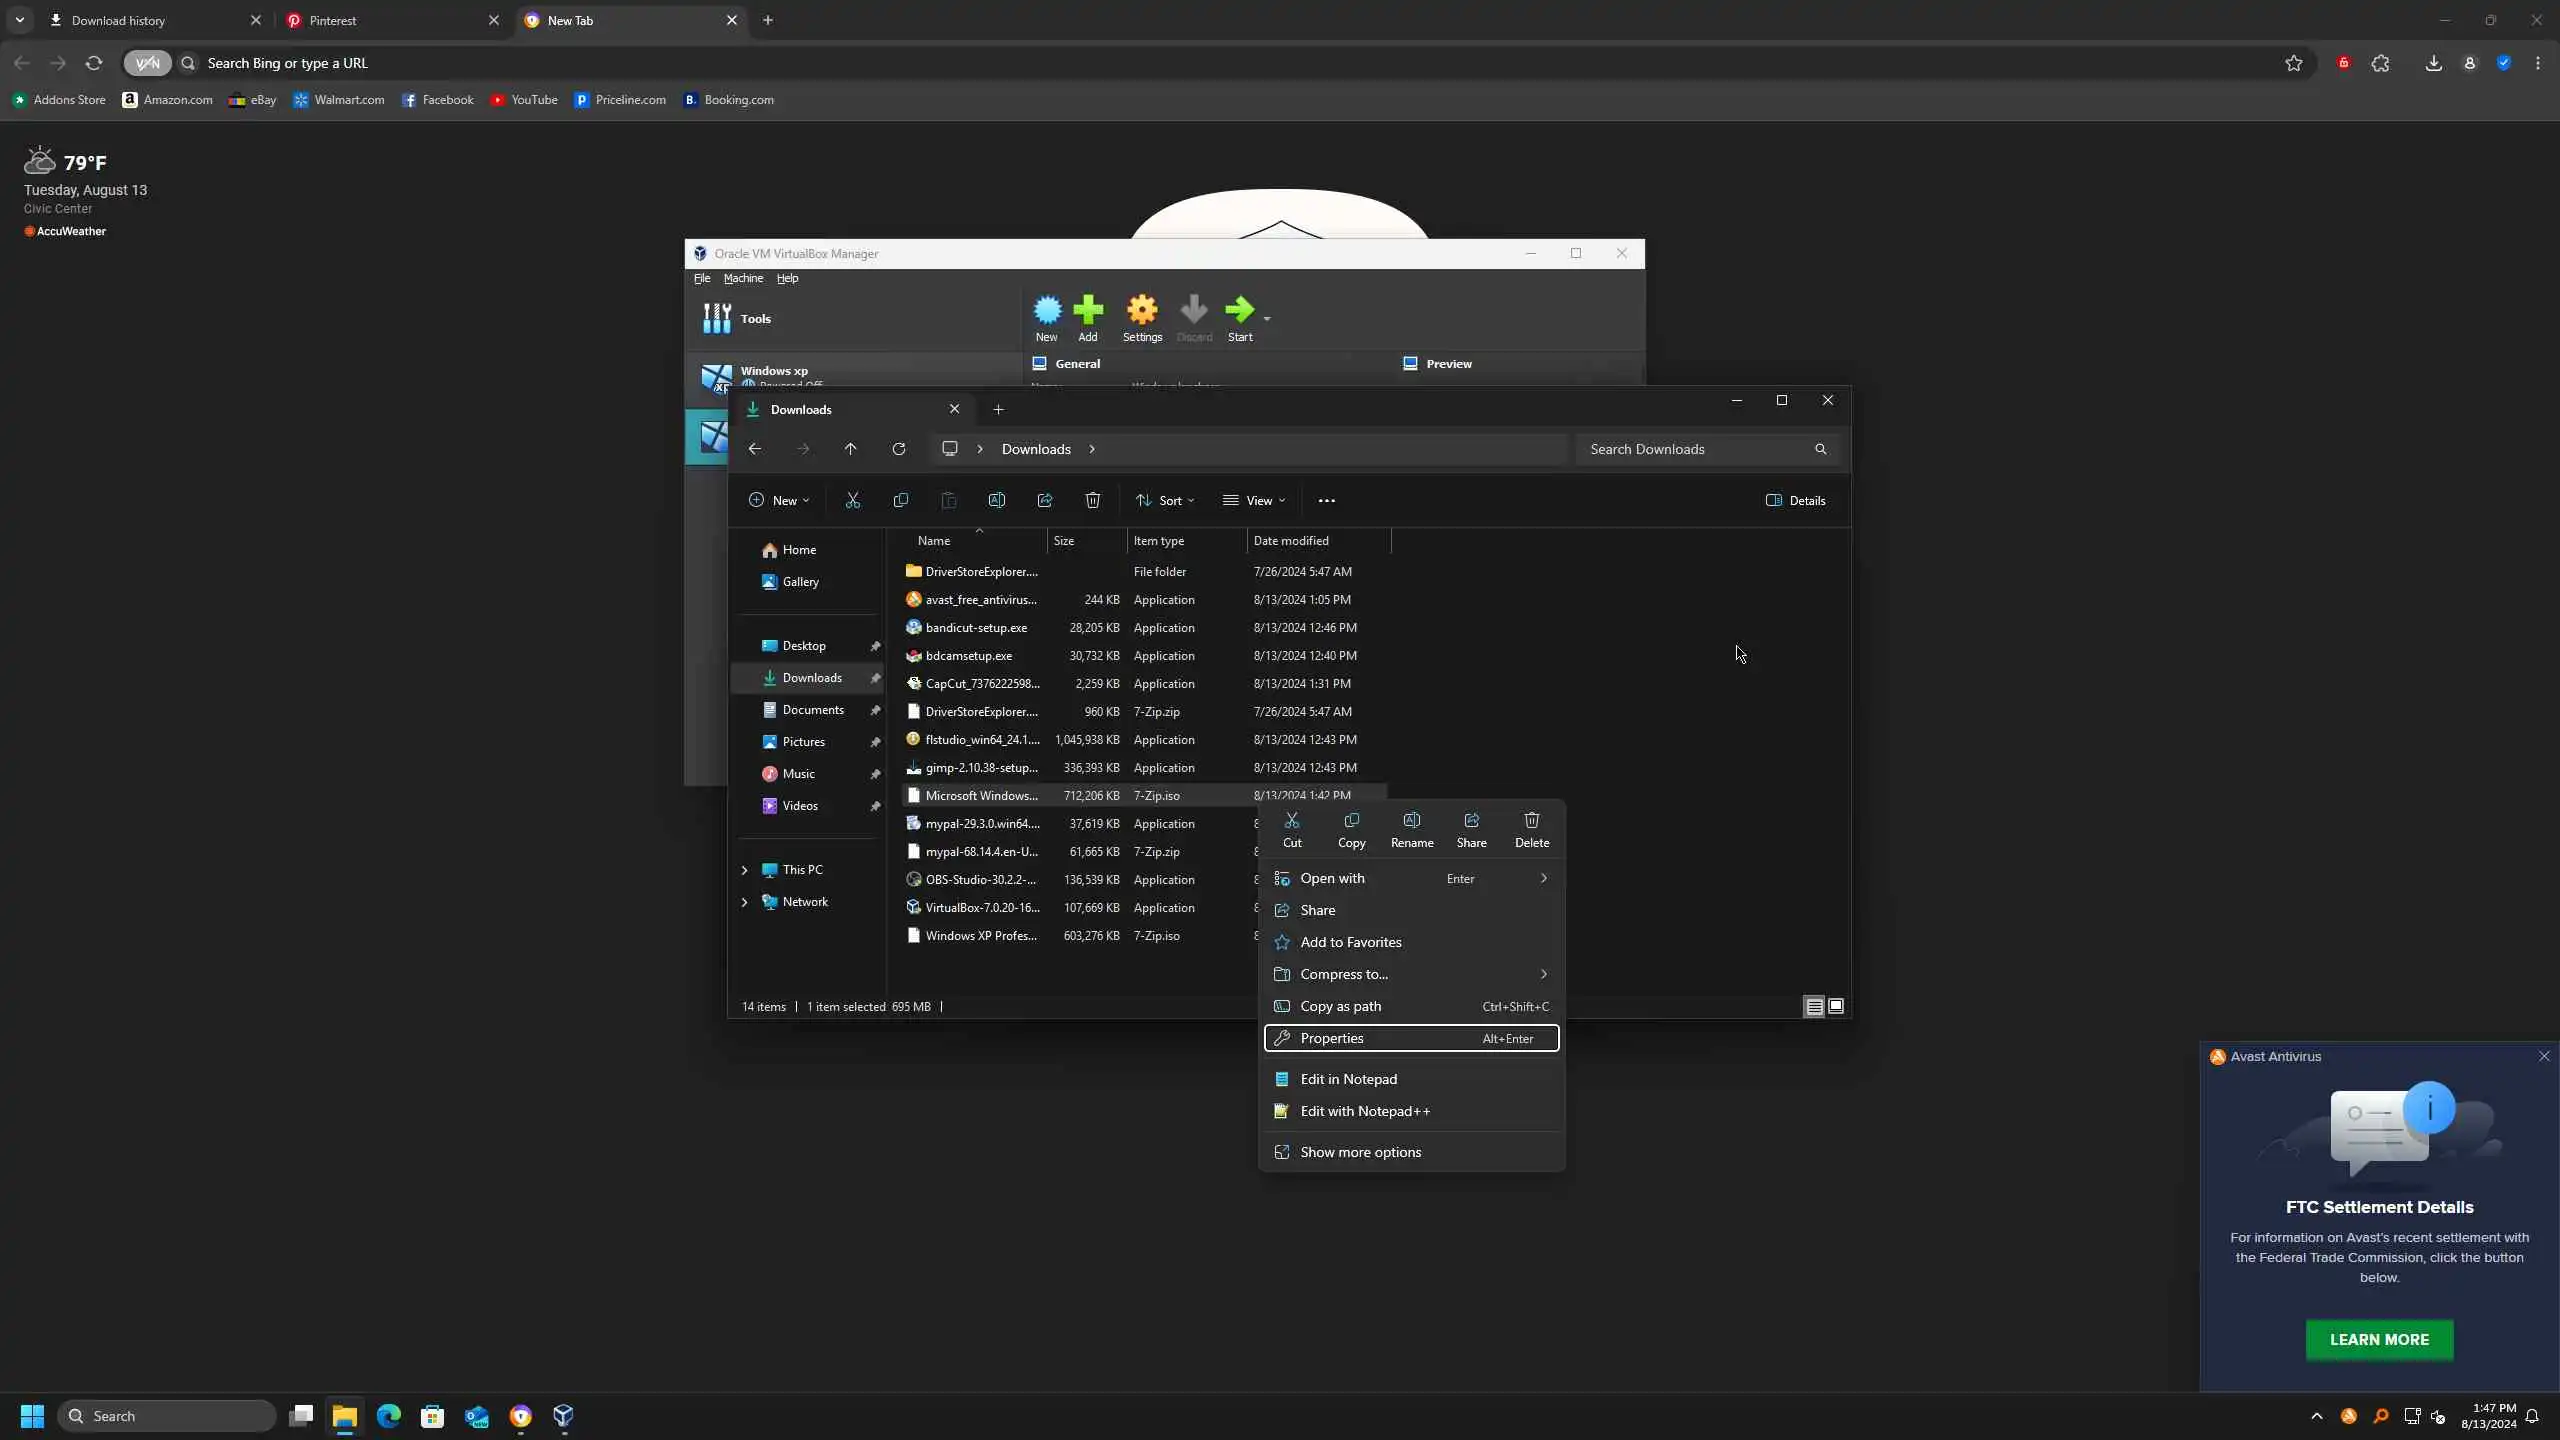Toggle the Details pane button
Screen dimensions: 2560x1440
point(1795,500)
